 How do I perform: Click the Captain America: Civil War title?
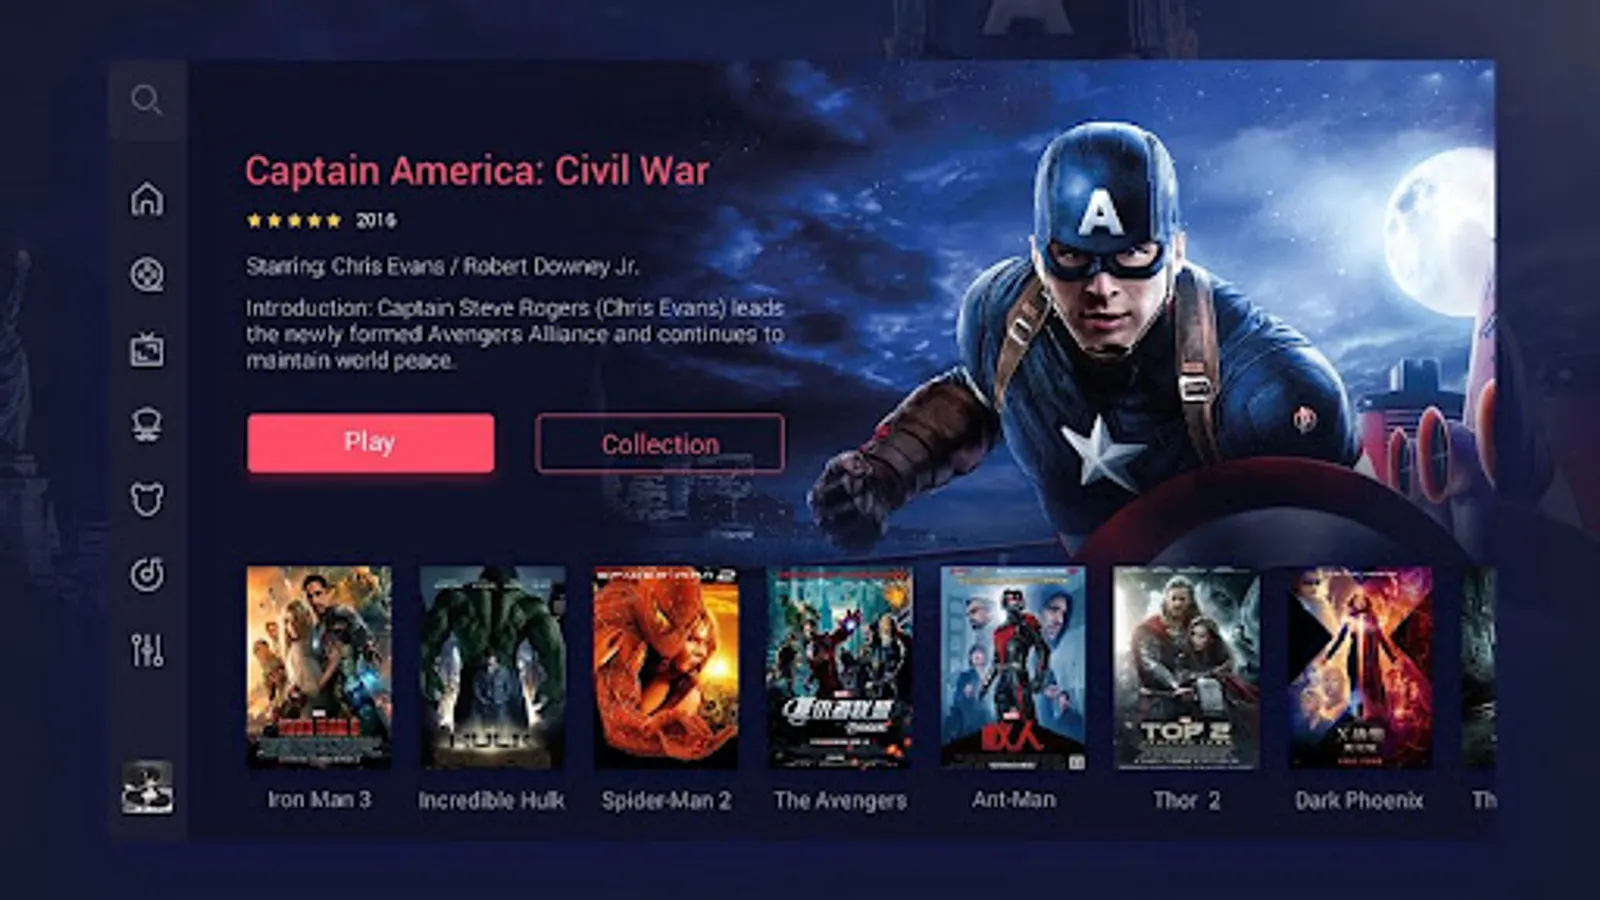tap(477, 171)
